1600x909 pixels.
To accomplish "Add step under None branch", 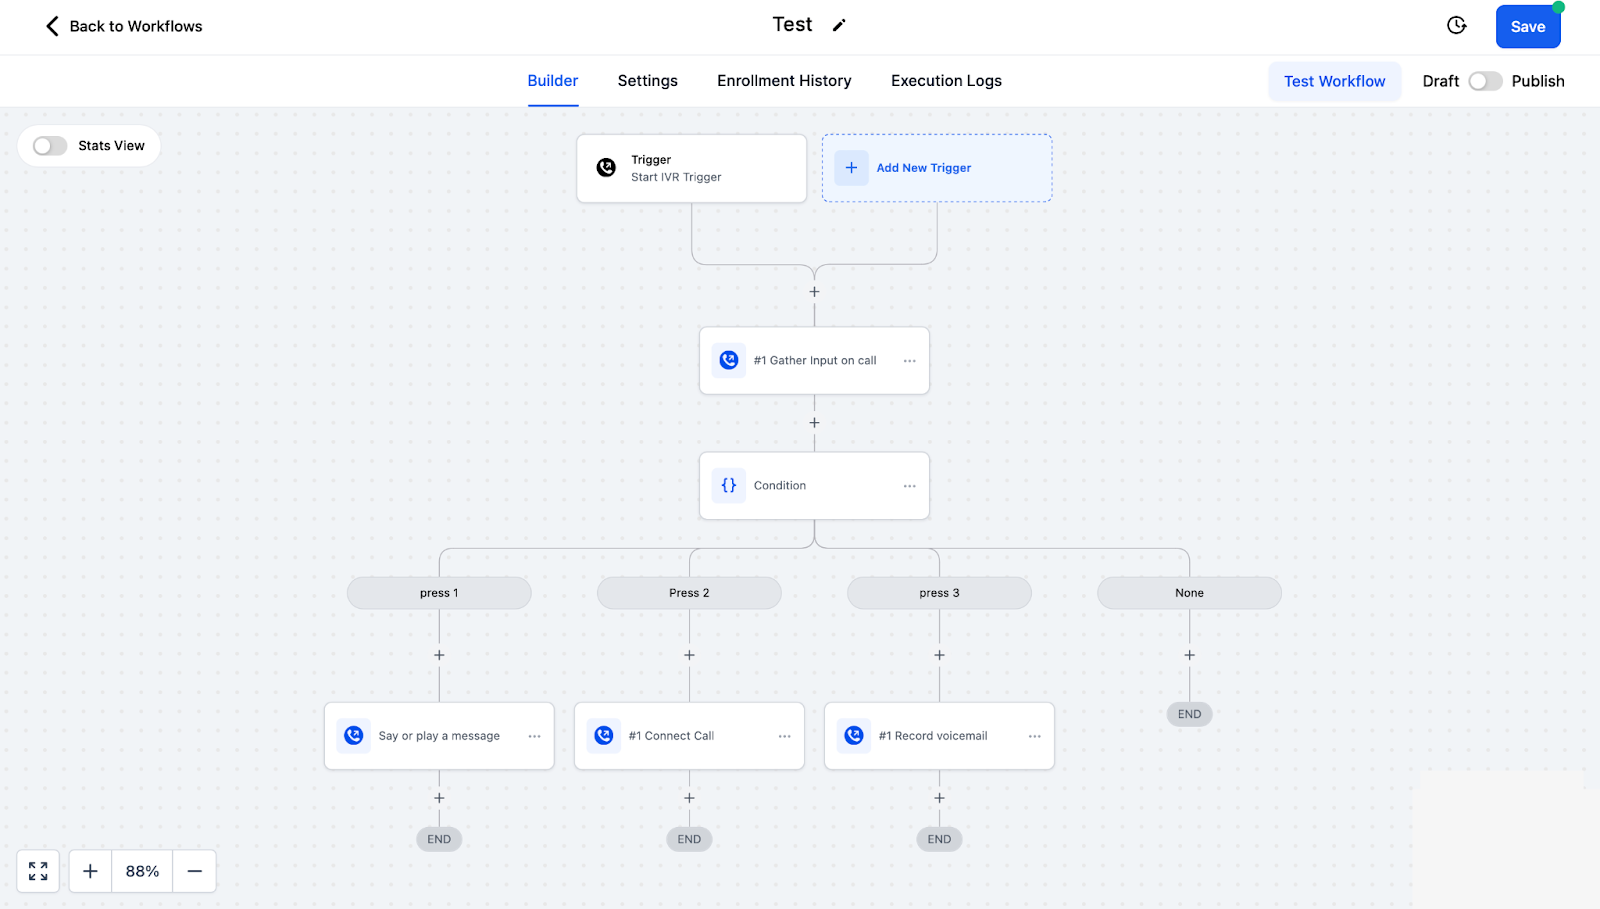I will [1189, 655].
